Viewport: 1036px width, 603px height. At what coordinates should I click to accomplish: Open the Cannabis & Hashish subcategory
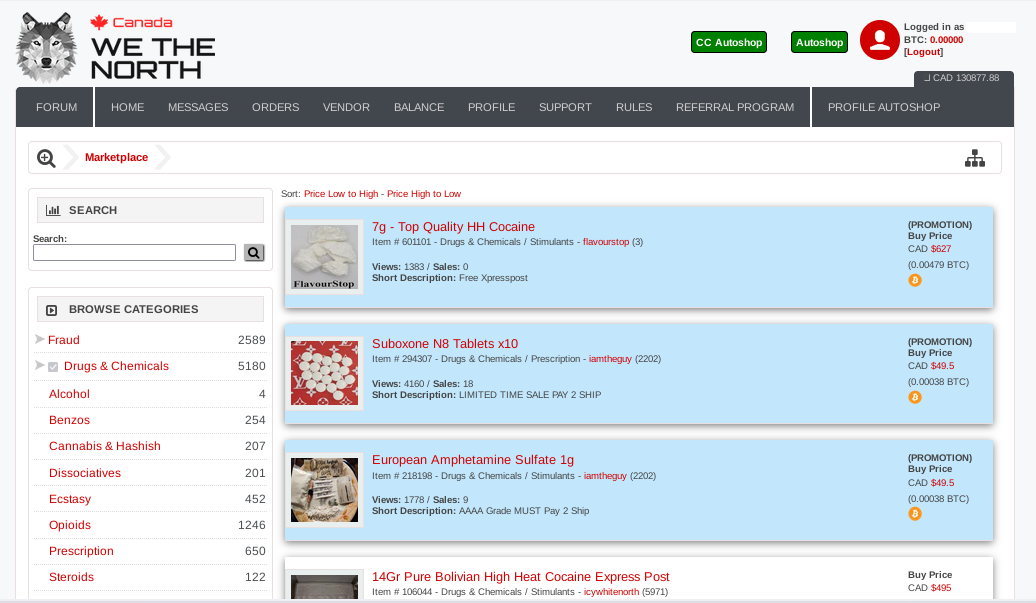pyautogui.click(x=104, y=446)
